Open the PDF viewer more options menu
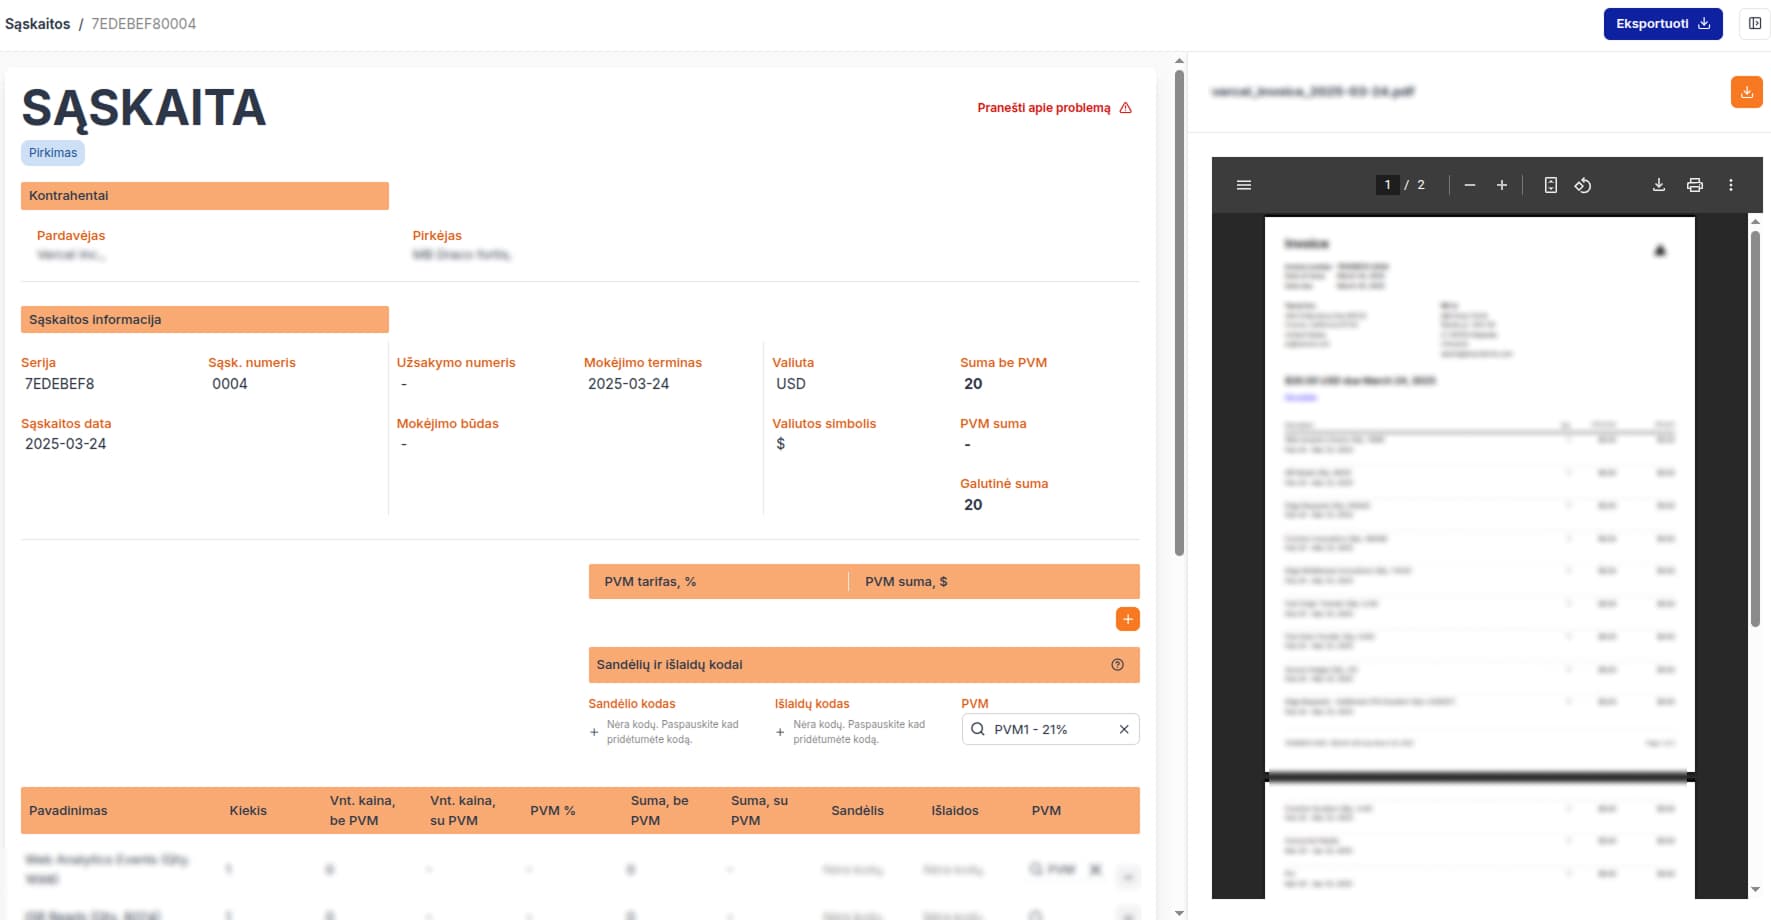The height and width of the screenshot is (920, 1771). (1731, 185)
